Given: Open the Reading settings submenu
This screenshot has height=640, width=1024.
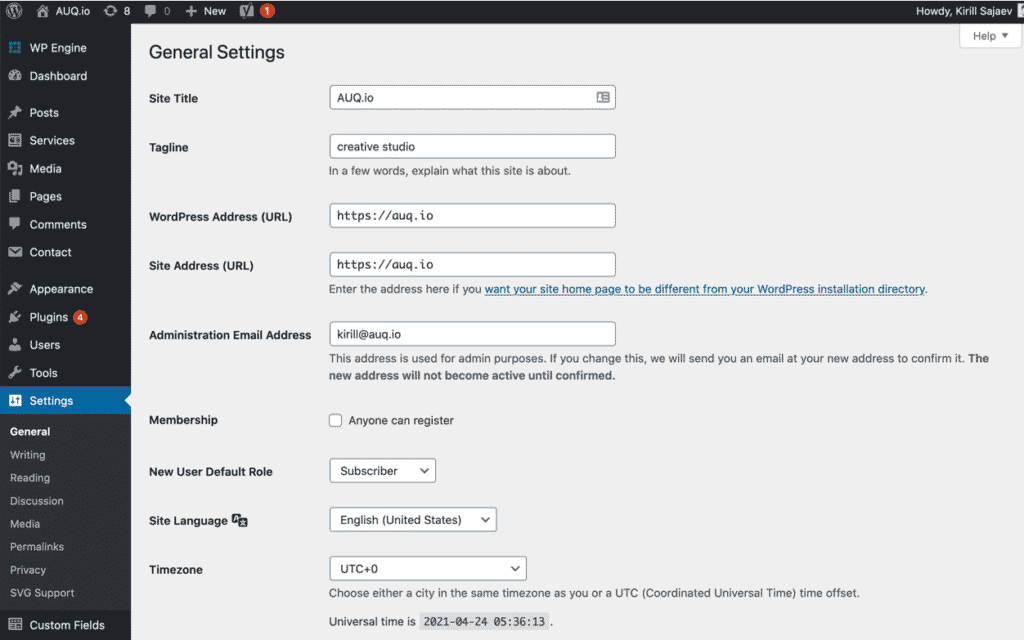Looking at the screenshot, I should [30, 477].
